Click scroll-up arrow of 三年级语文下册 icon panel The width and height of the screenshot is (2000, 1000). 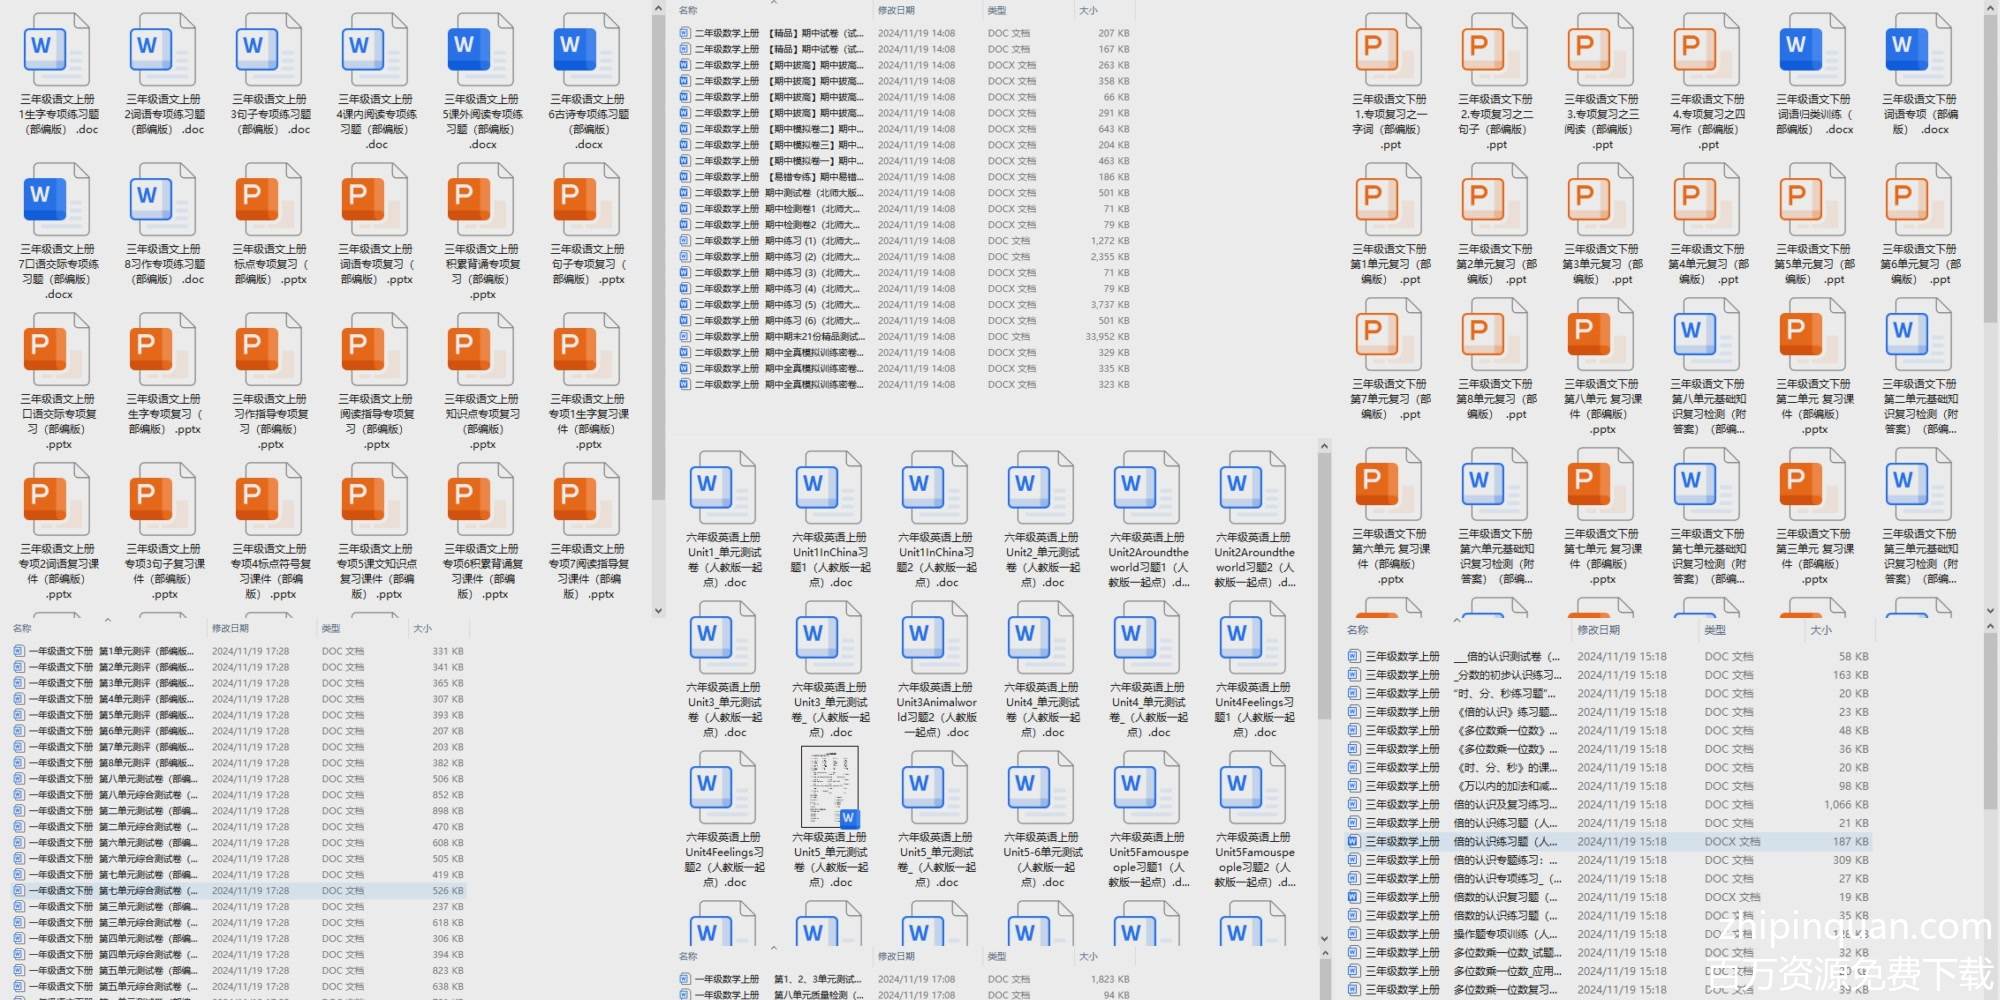point(1990,7)
